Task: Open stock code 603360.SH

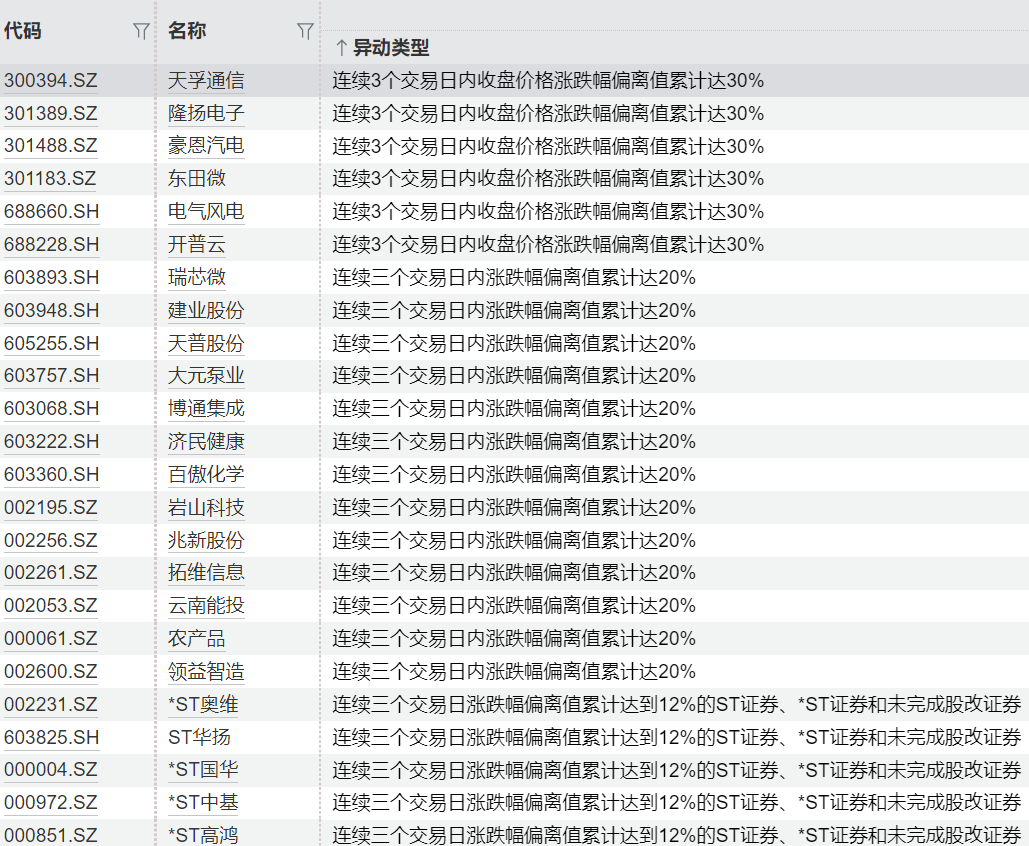Action: tap(52, 475)
